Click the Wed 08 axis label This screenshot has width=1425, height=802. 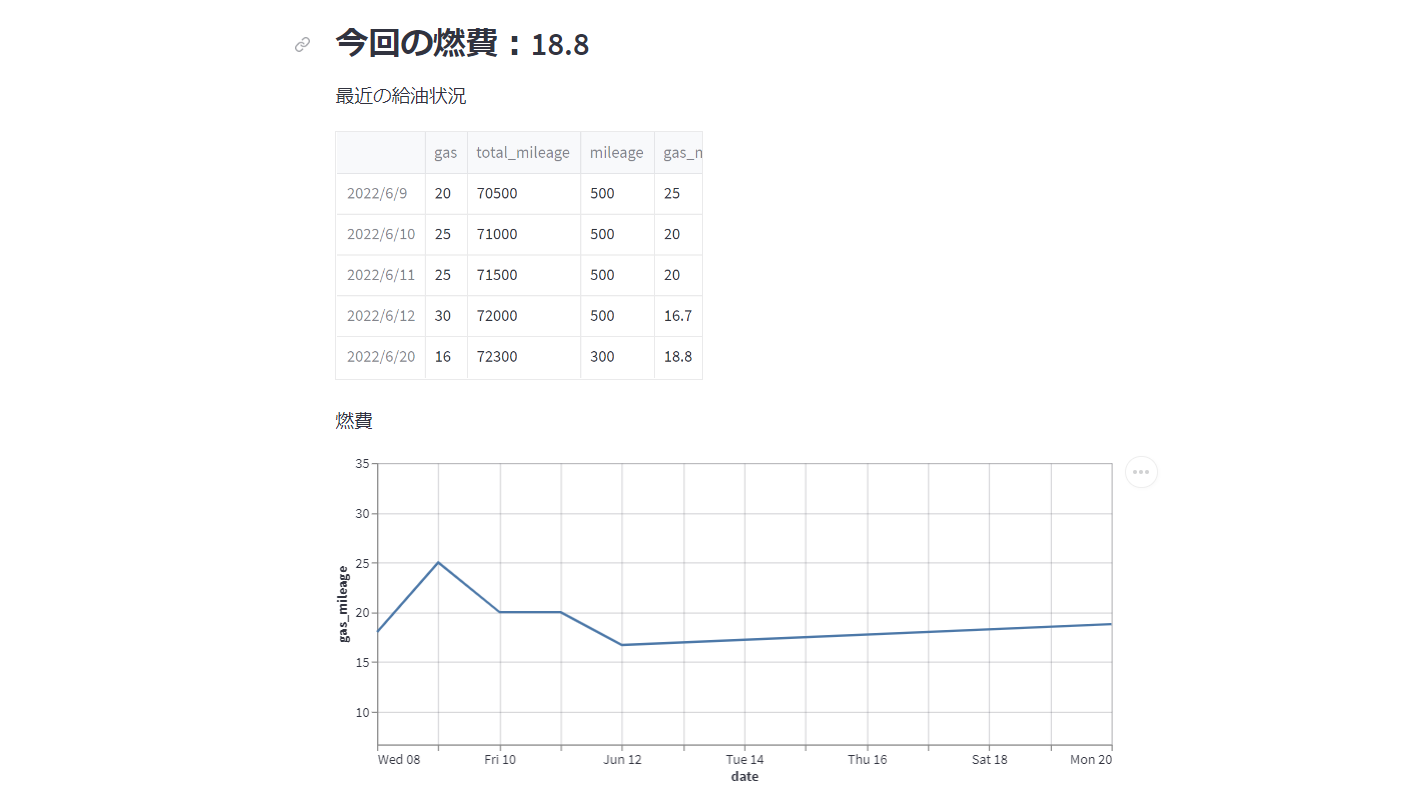(x=398, y=759)
